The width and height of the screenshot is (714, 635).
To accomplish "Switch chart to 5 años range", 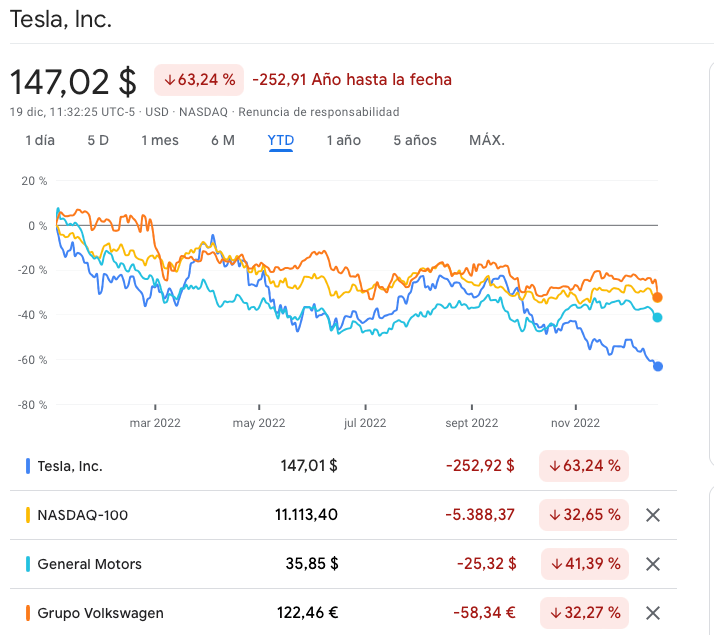I will coord(415,140).
